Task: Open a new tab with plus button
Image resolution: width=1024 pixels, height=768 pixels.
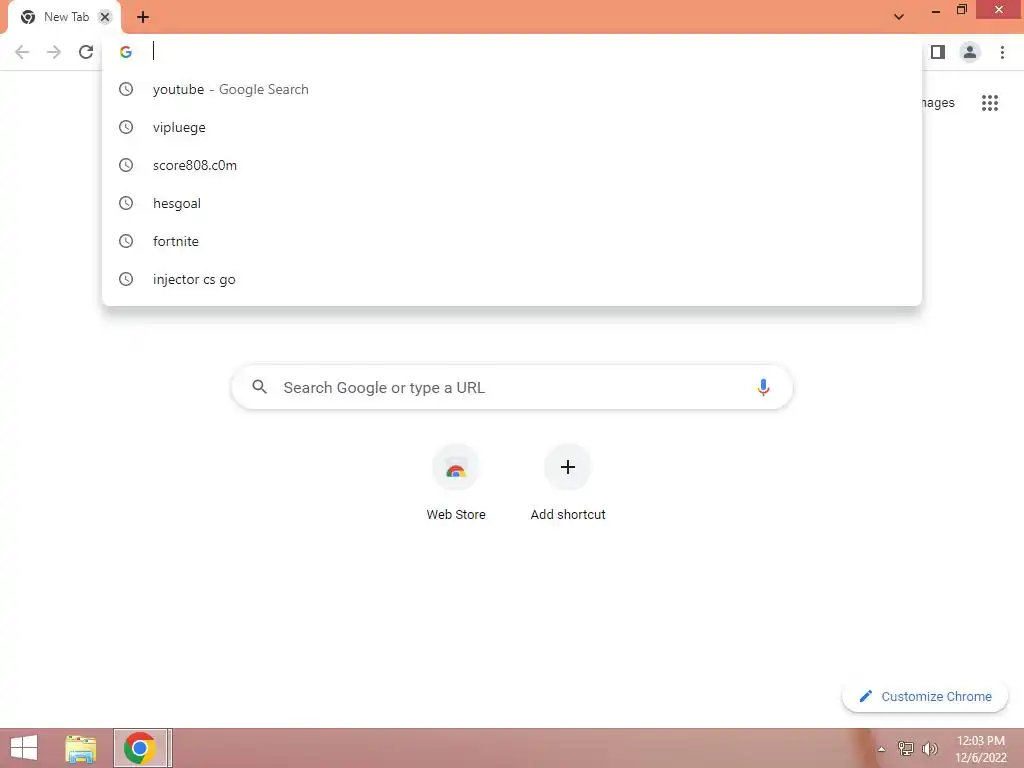Action: [143, 17]
